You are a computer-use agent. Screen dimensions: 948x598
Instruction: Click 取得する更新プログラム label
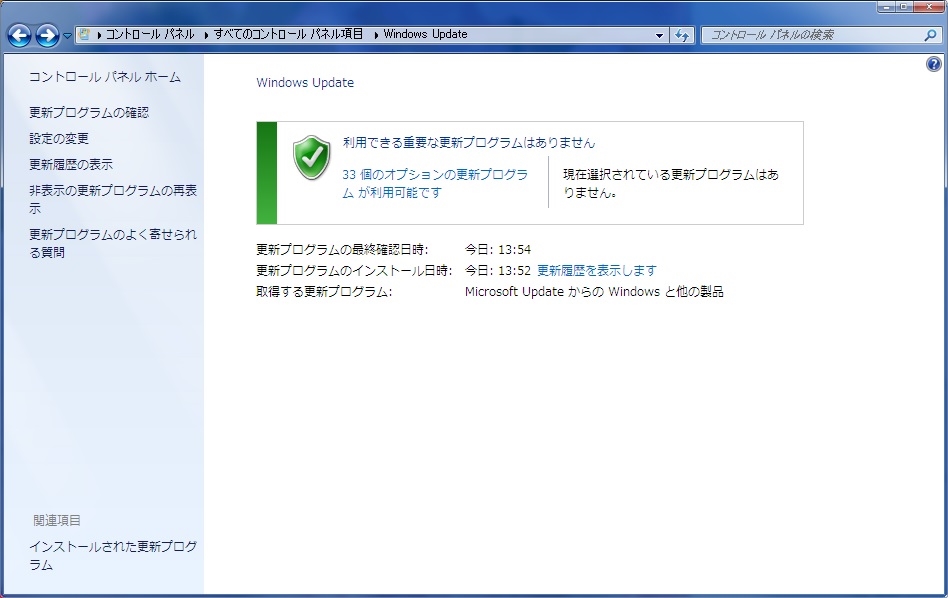click(324, 291)
